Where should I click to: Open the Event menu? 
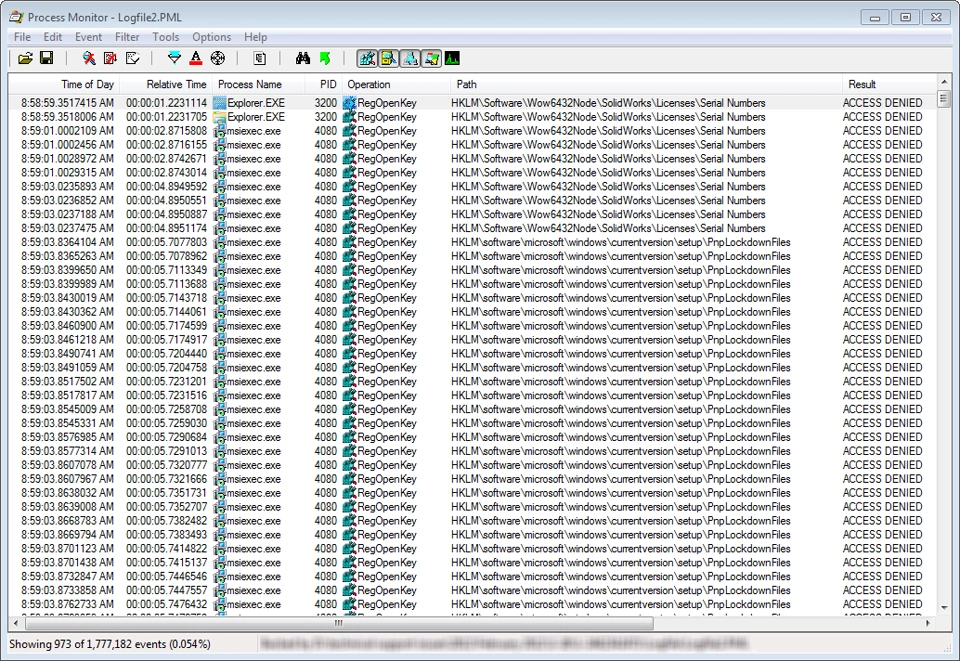click(x=88, y=37)
